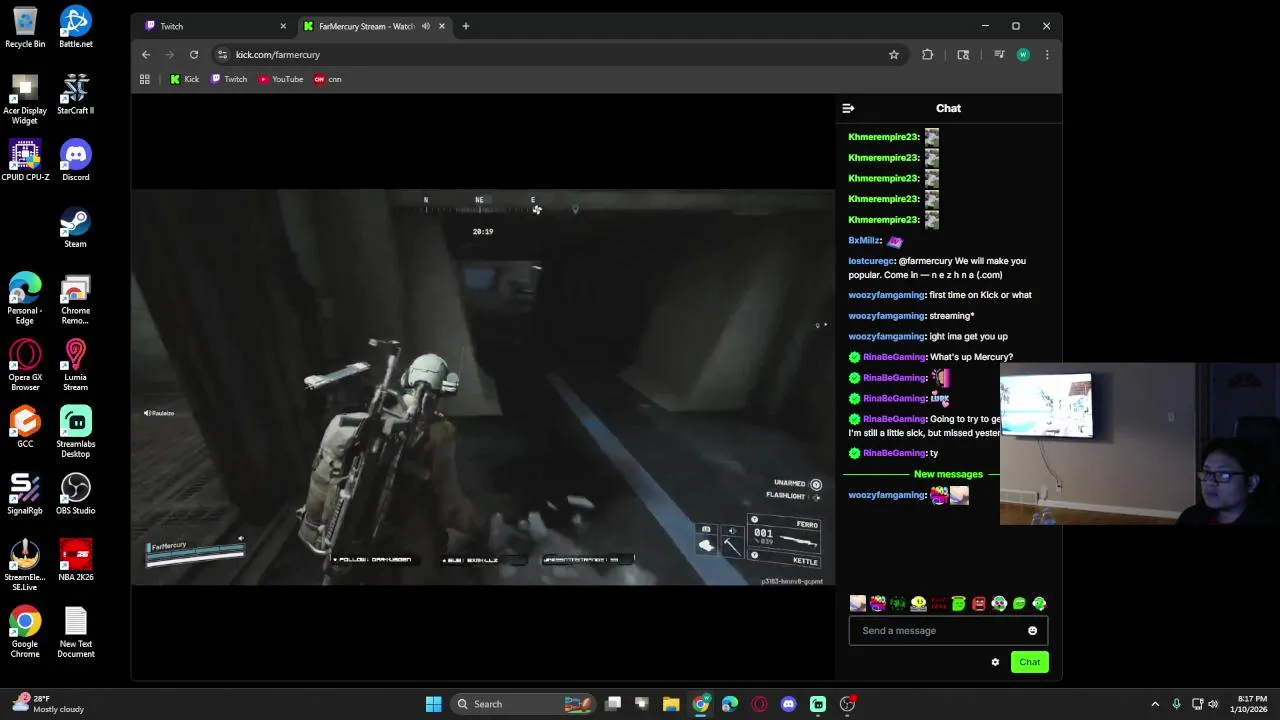Select the red angry face emote
This screenshot has width=1280, height=720.
[x=979, y=603]
